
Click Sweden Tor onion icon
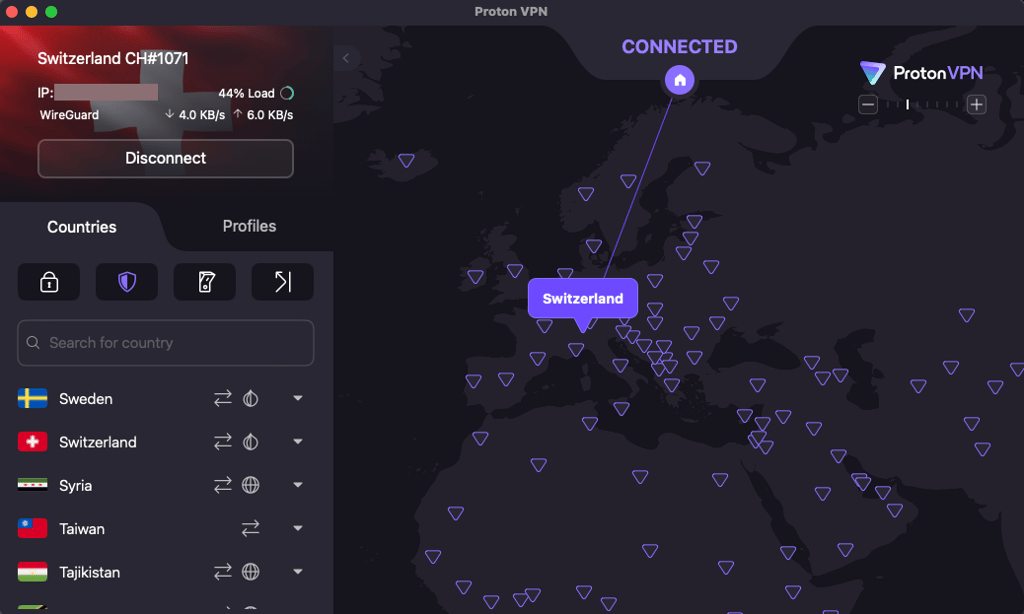pos(251,398)
